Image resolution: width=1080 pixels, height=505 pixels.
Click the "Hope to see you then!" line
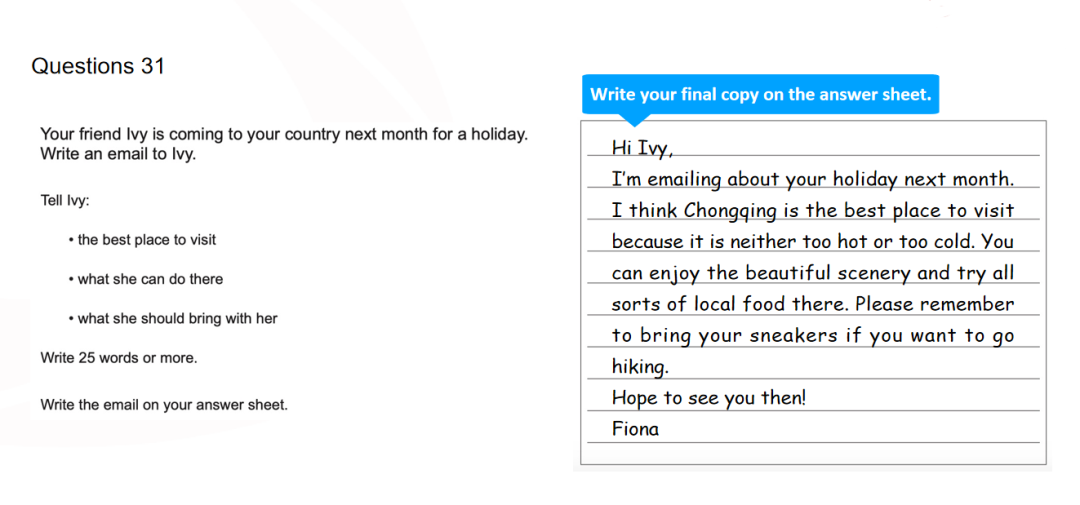pyautogui.click(x=708, y=398)
